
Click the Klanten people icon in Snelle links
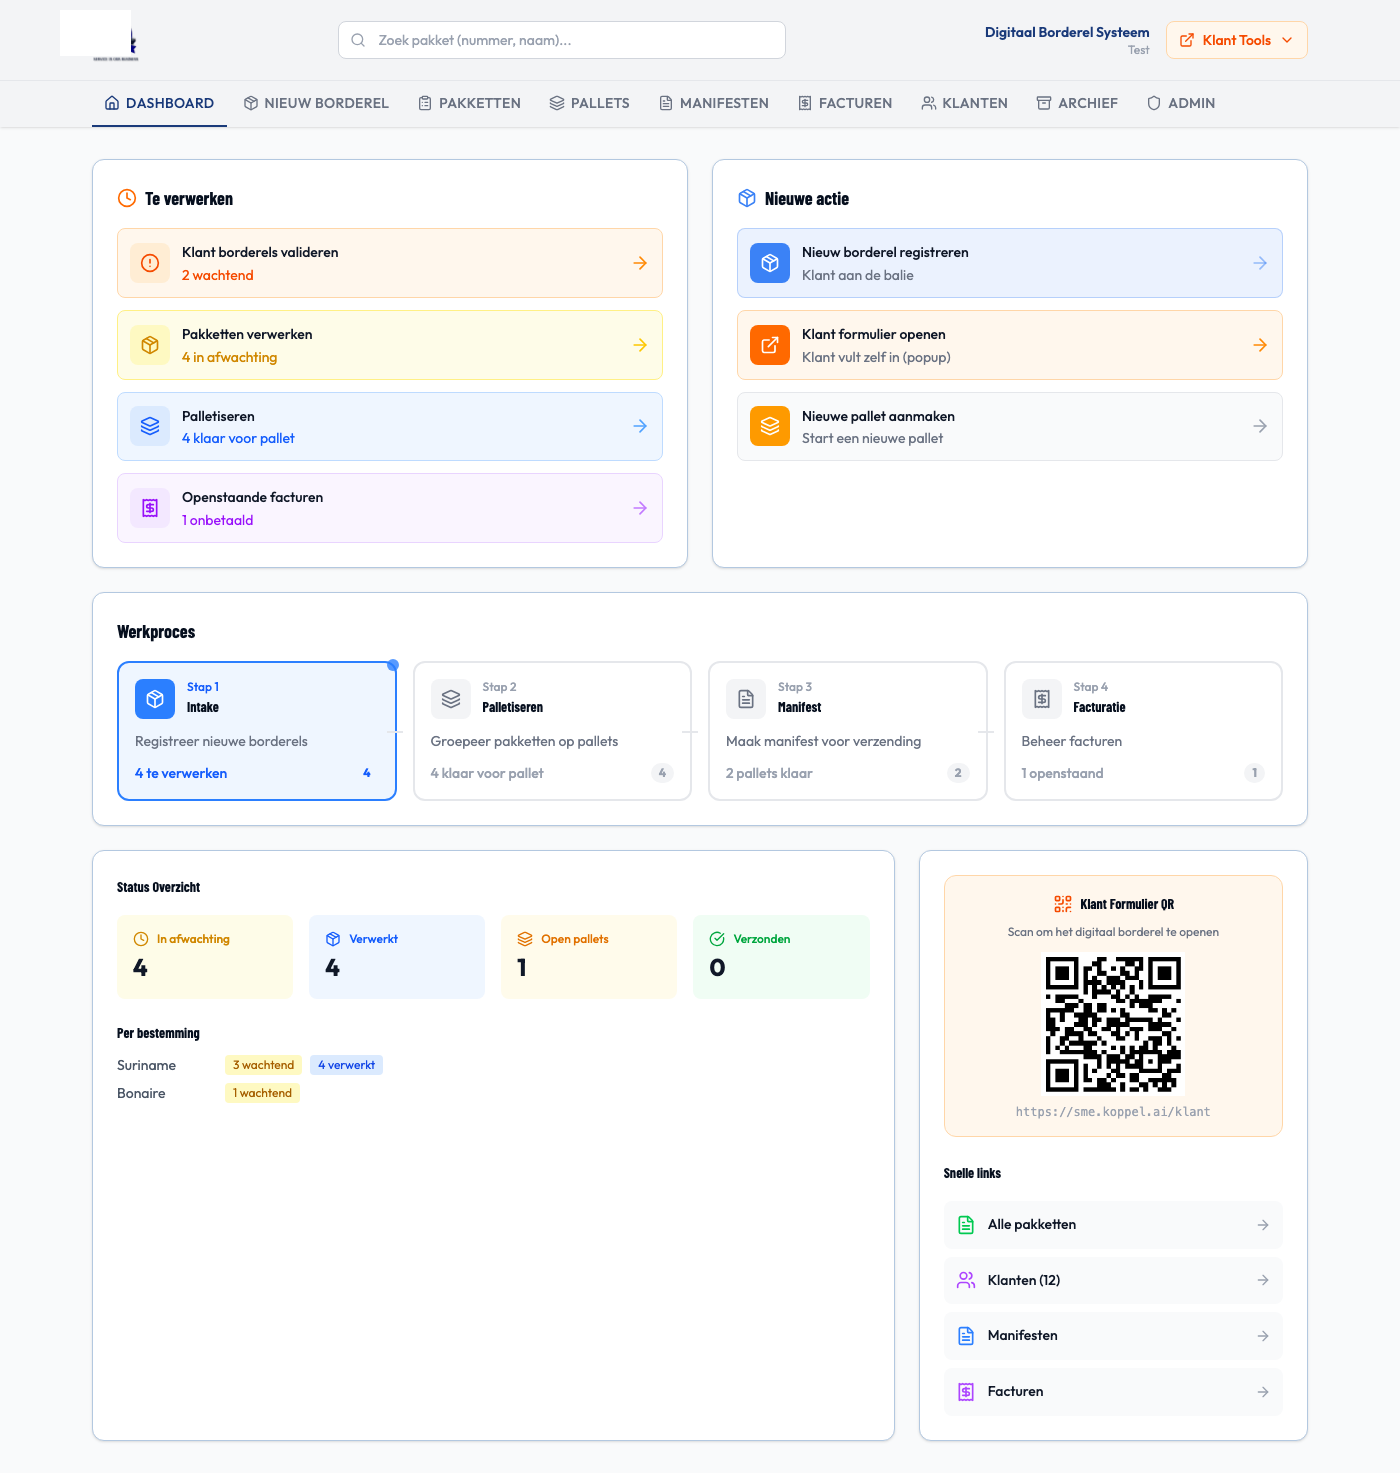965,1280
